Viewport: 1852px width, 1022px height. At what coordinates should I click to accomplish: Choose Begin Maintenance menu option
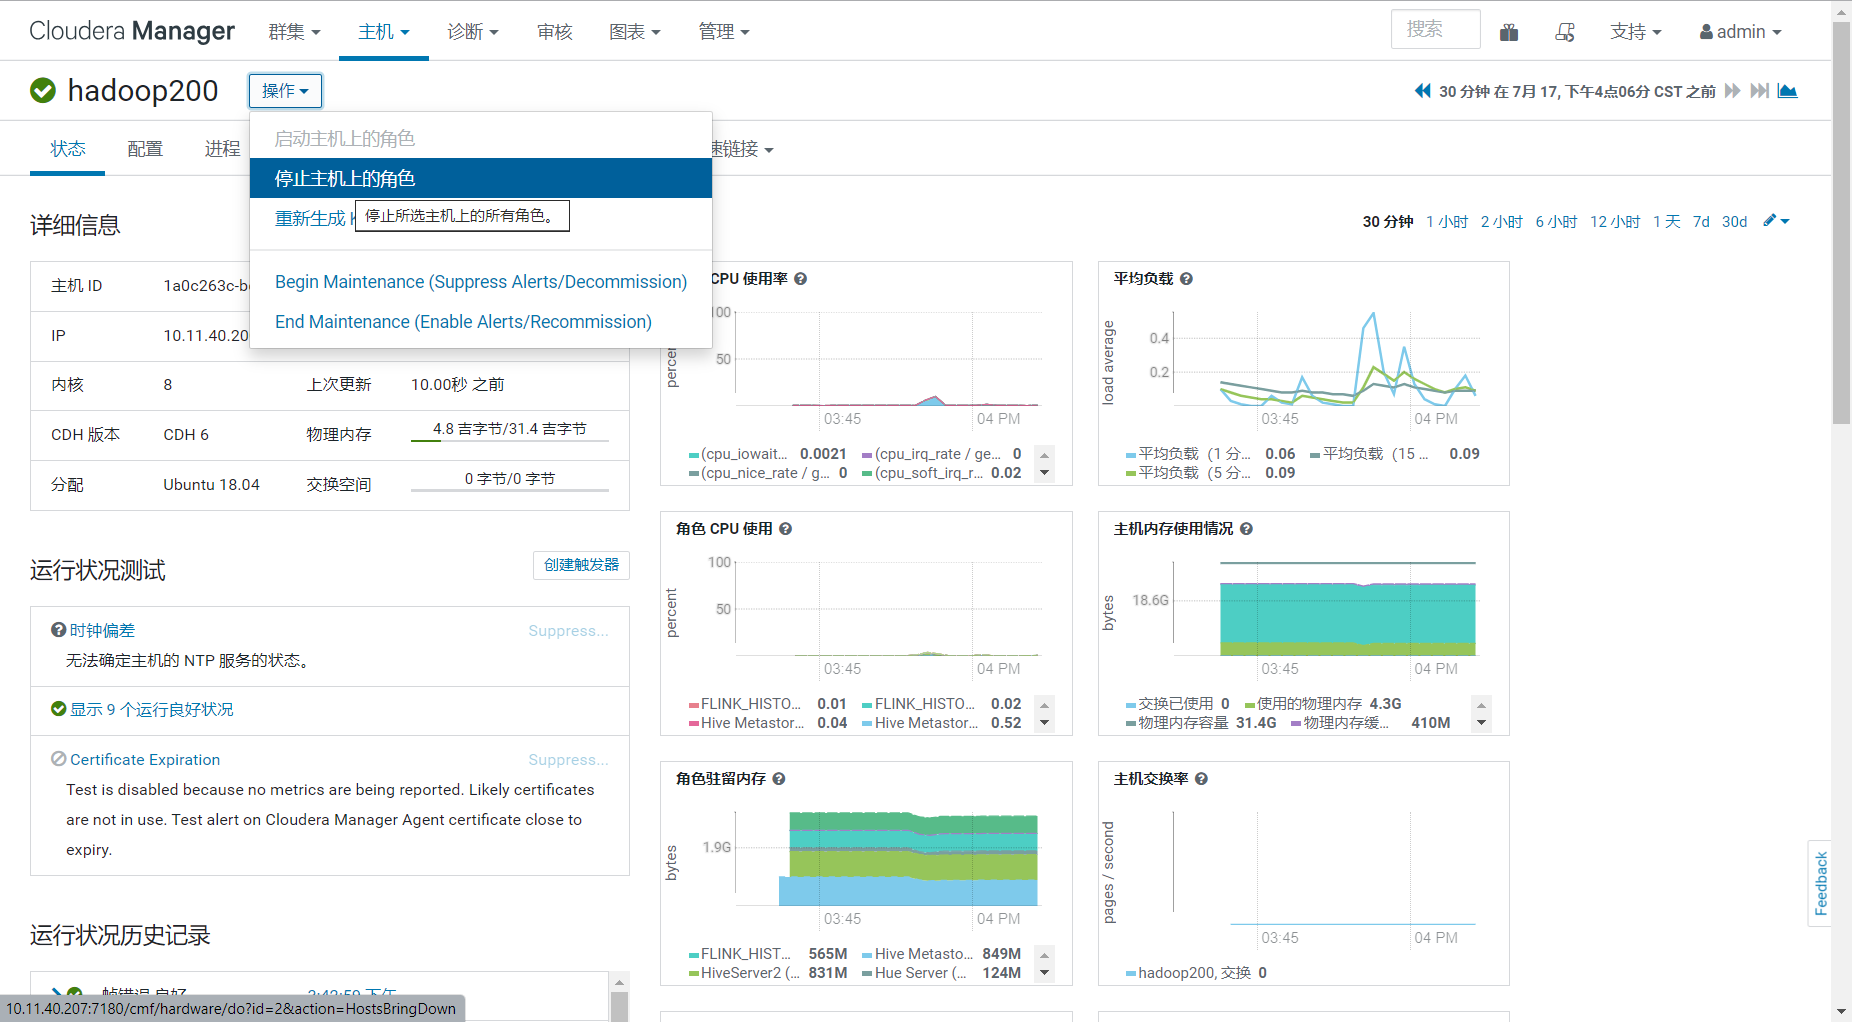point(481,282)
